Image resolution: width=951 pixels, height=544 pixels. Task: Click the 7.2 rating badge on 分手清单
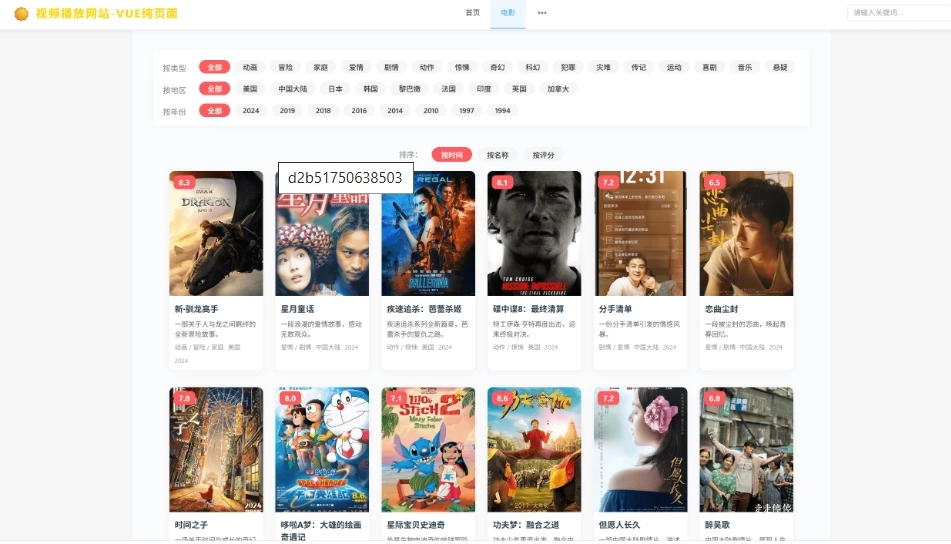pyautogui.click(x=608, y=183)
